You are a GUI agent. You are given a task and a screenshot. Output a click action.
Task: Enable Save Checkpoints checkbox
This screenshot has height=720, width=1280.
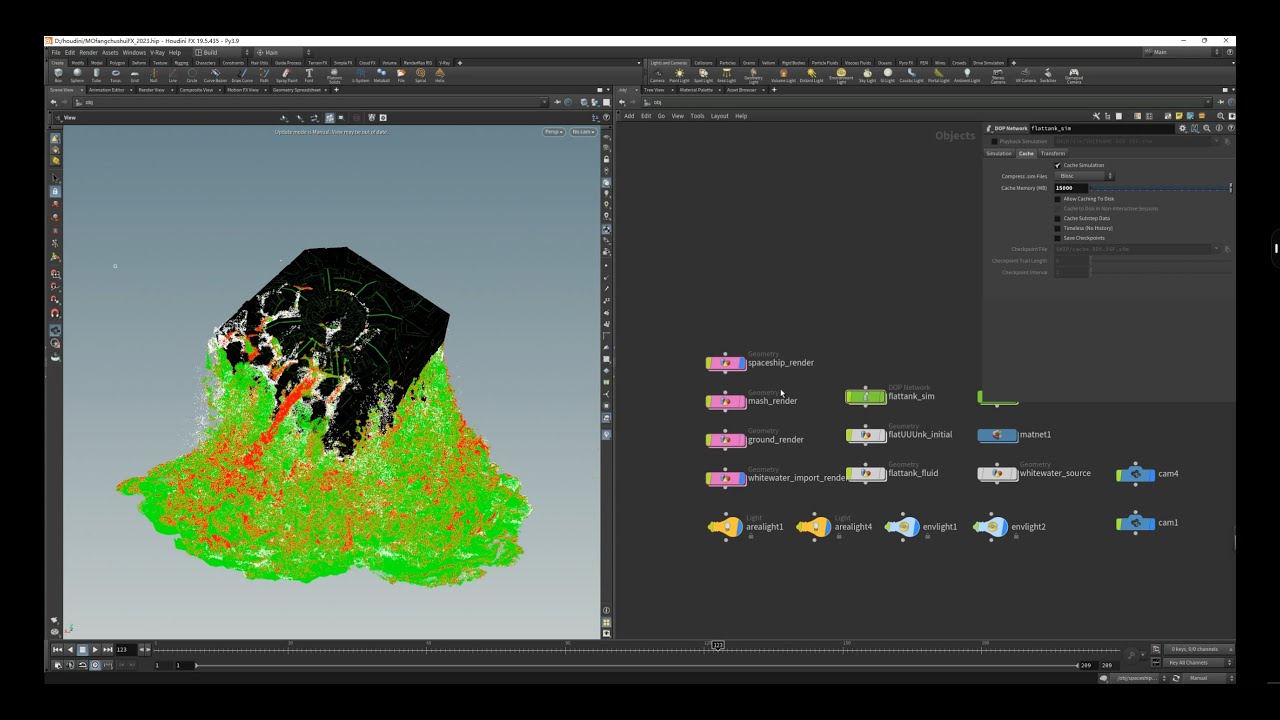pyautogui.click(x=1058, y=238)
